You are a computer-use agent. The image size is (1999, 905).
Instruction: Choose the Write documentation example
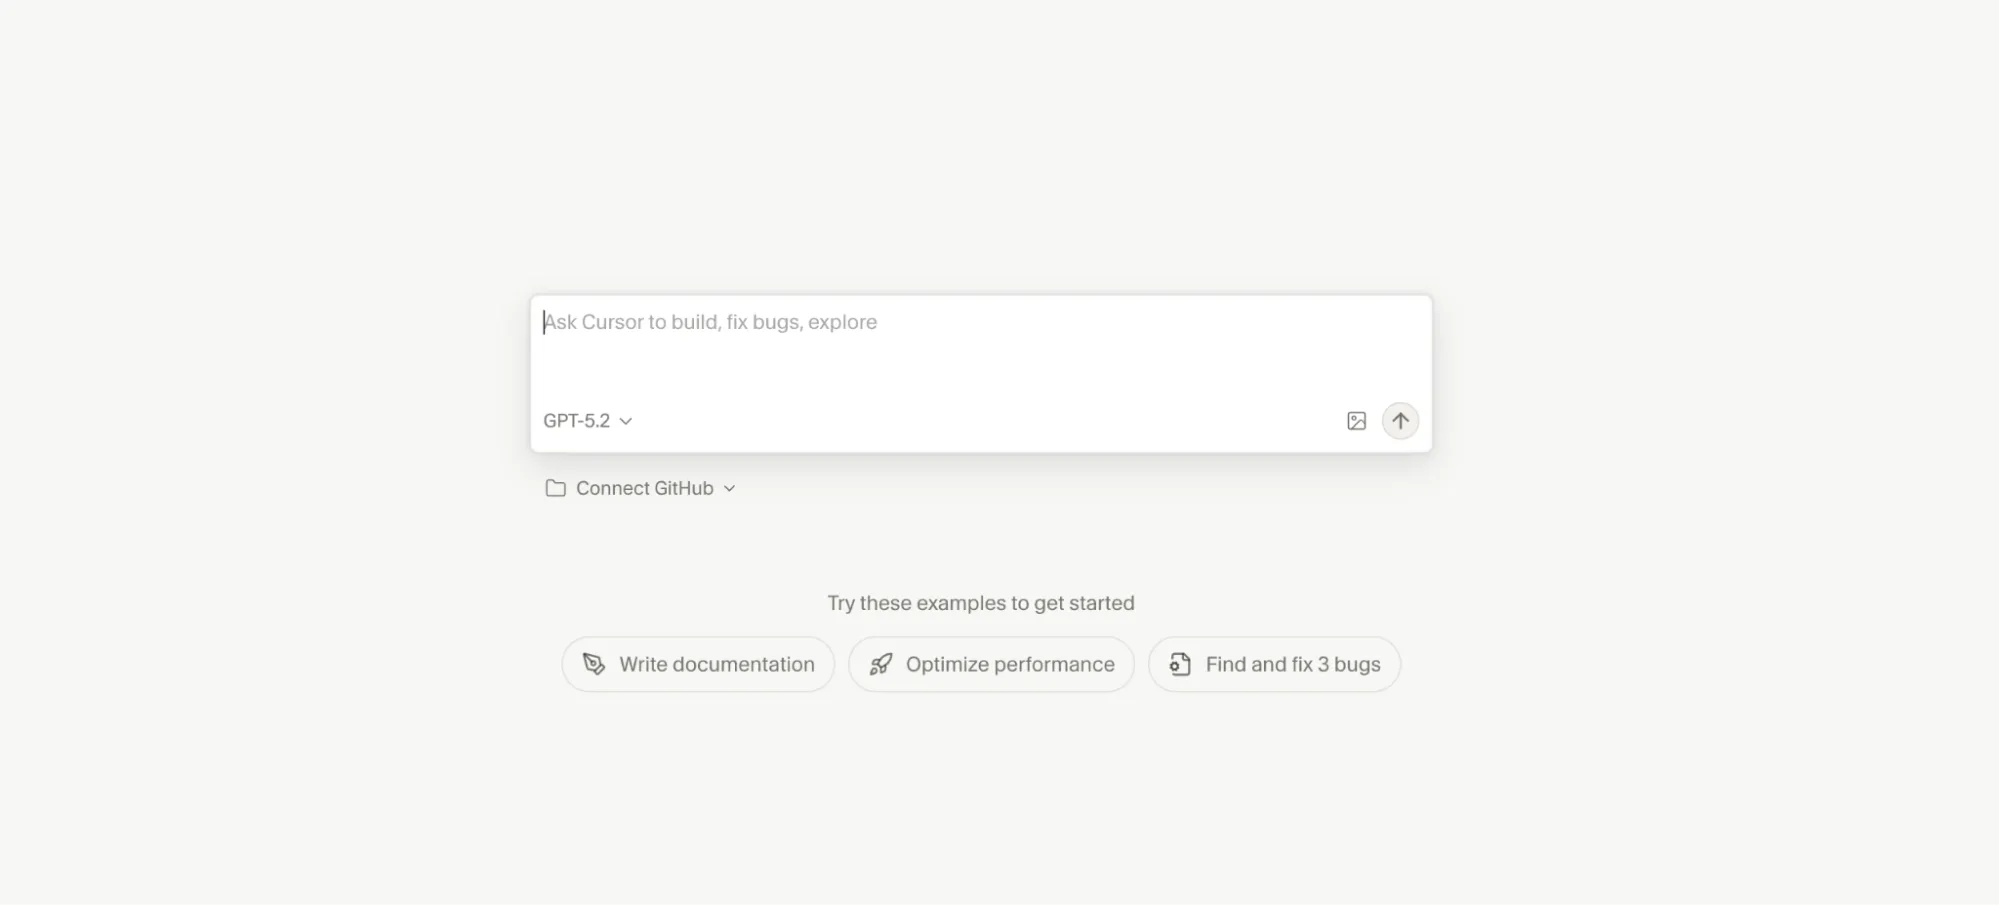(698, 664)
